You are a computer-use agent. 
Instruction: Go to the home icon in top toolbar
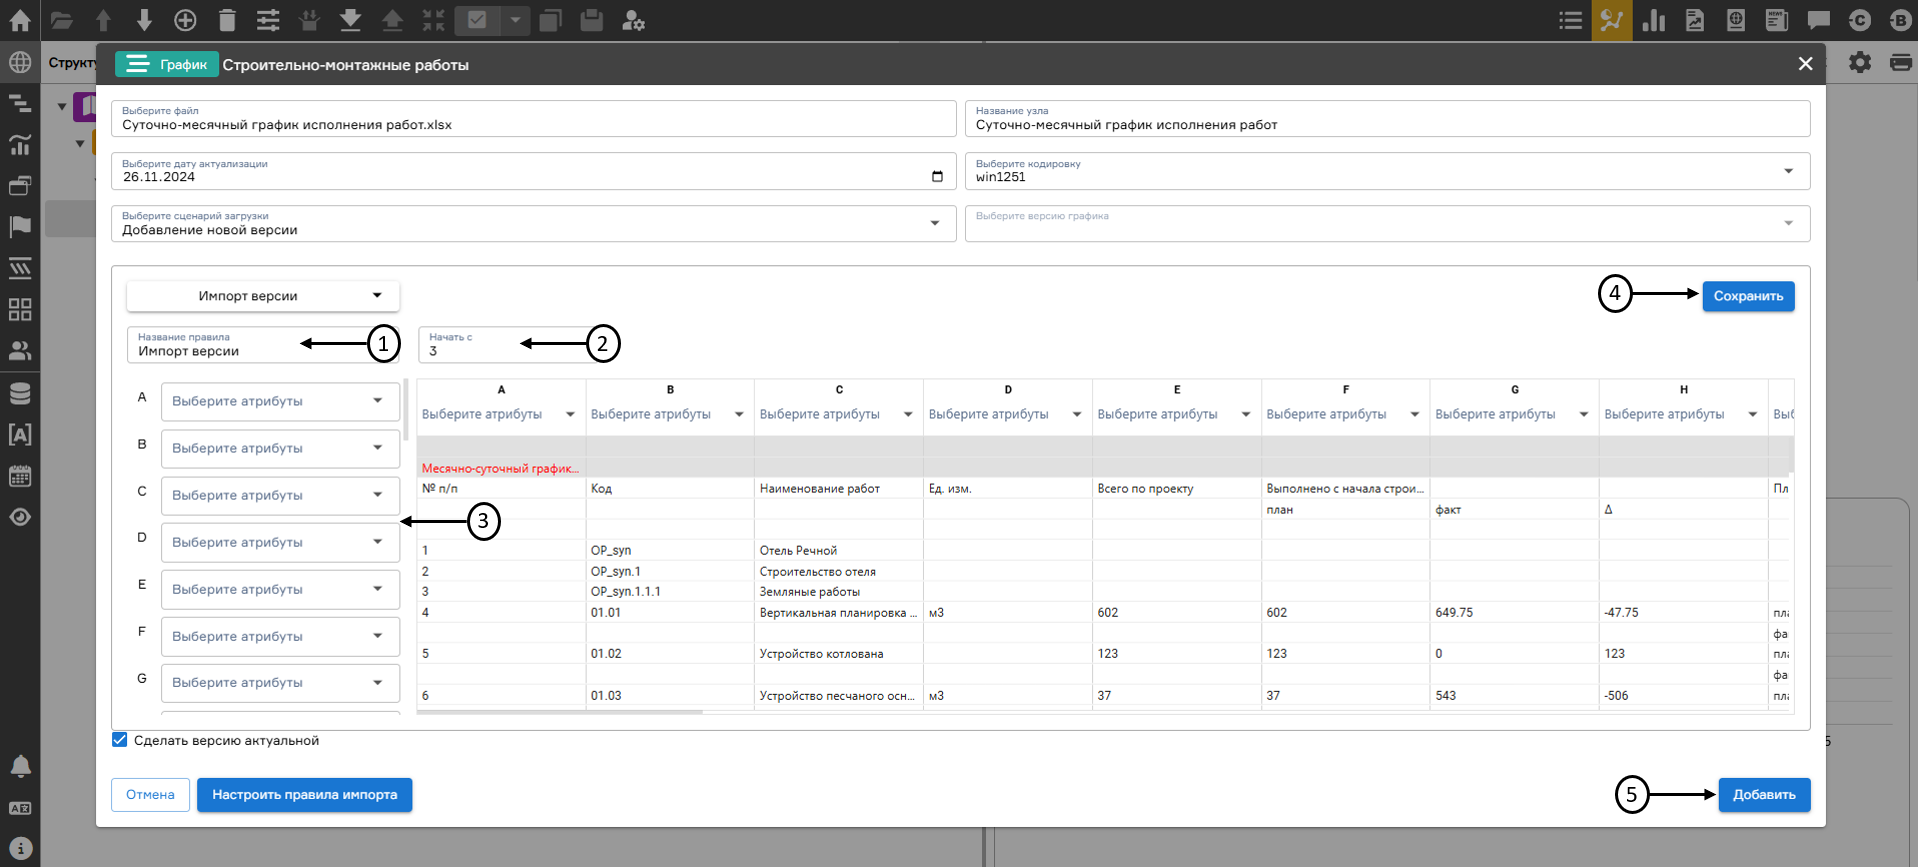[x=19, y=20]
